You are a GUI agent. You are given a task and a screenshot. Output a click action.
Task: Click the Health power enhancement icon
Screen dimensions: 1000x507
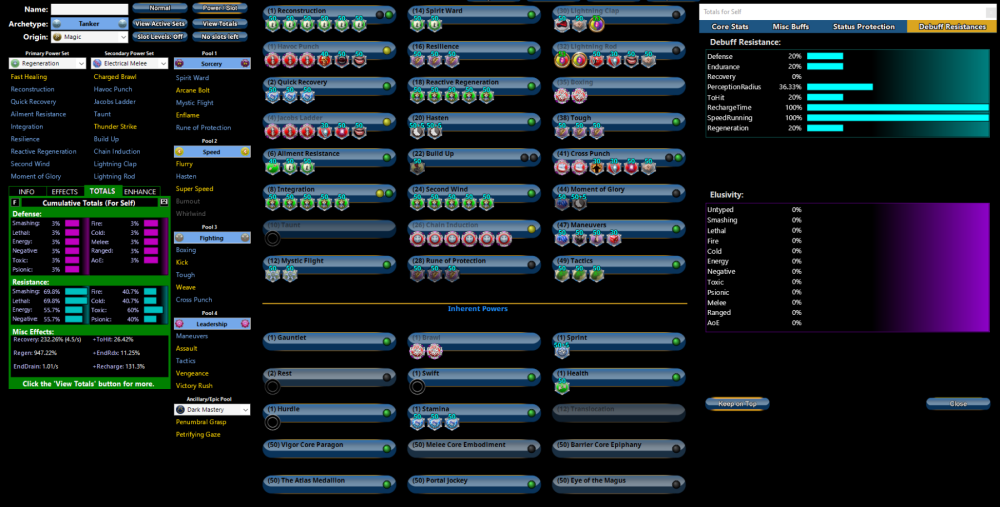563,386
